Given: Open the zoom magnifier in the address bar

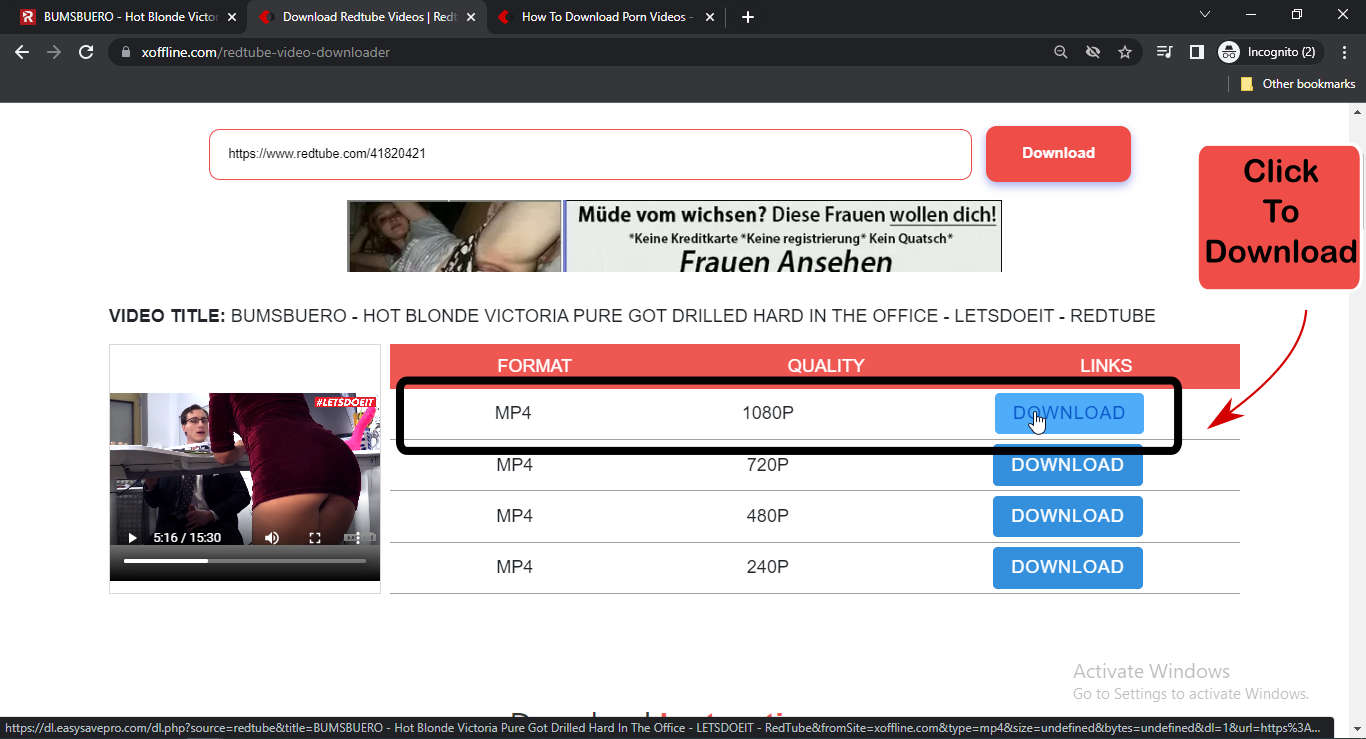Looking at the screenshot, I should coord(1061,52).
